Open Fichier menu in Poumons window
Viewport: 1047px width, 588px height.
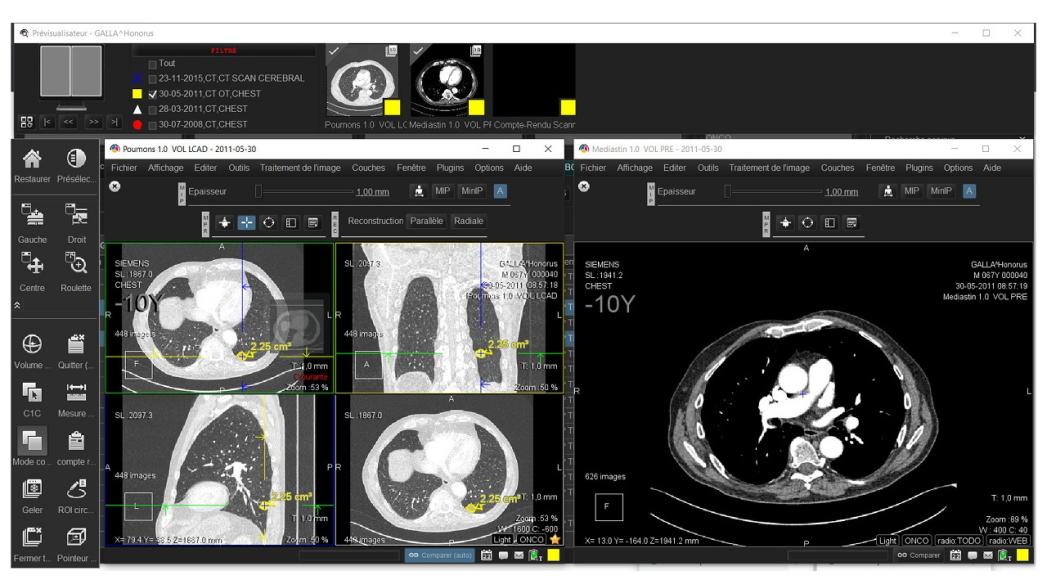click(x=124, y=167)
